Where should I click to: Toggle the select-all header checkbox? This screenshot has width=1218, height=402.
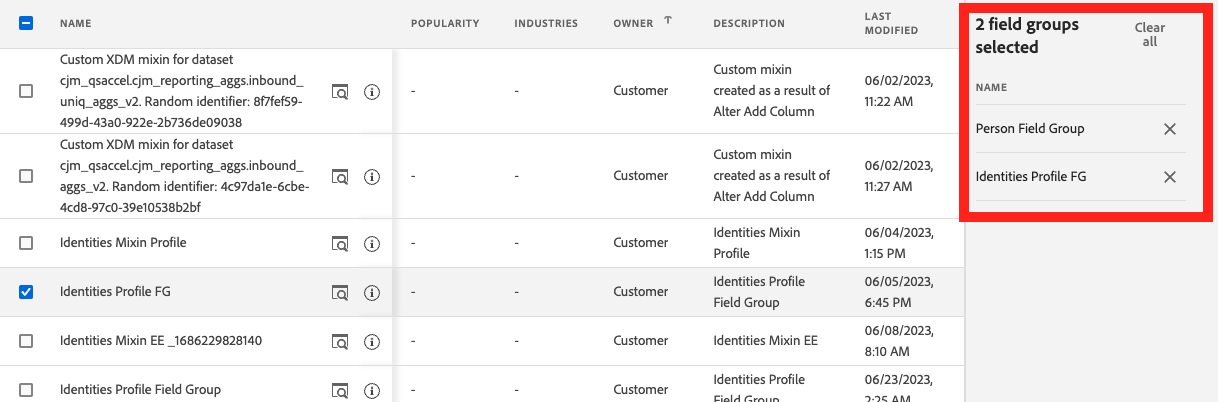click(x=26, y=22)
